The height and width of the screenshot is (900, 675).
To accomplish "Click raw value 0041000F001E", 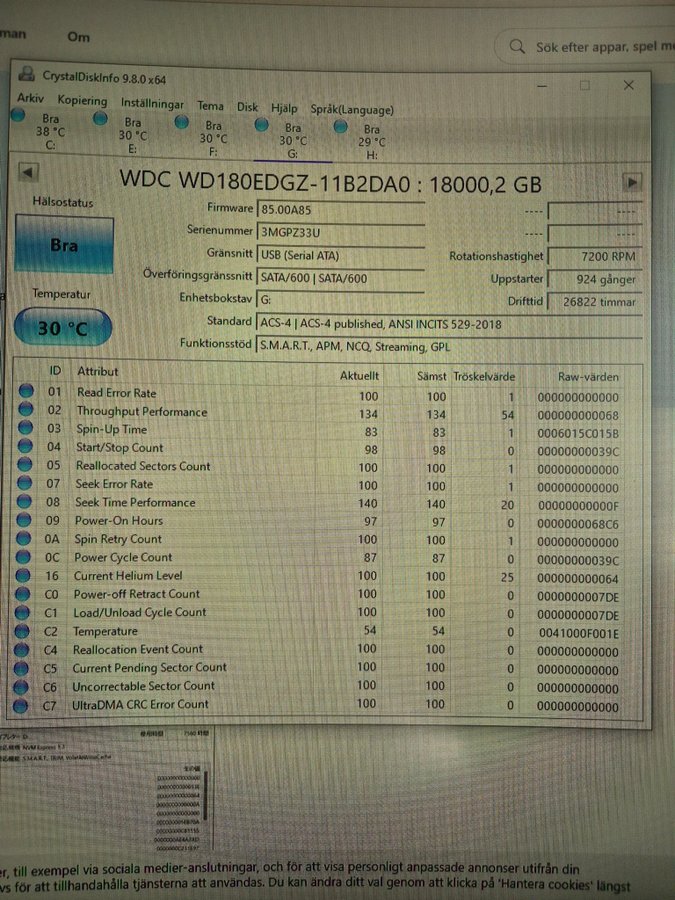I will 579,634.
